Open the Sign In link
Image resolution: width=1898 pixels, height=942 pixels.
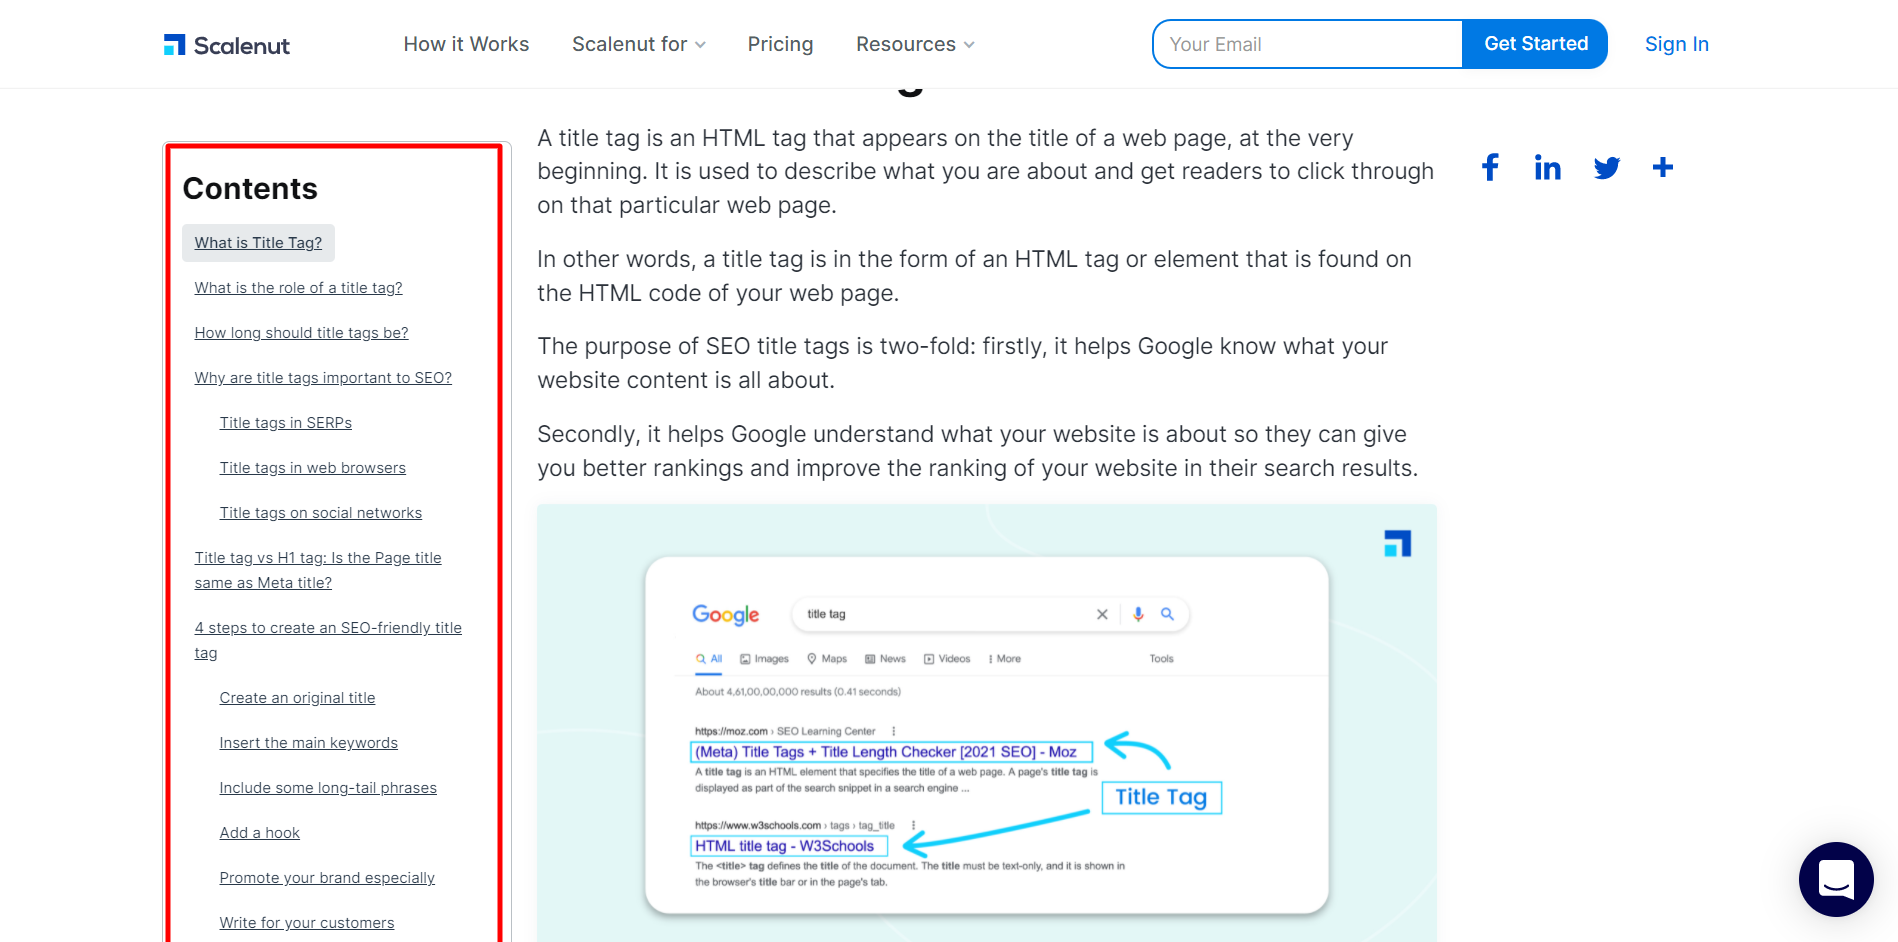1676,44
